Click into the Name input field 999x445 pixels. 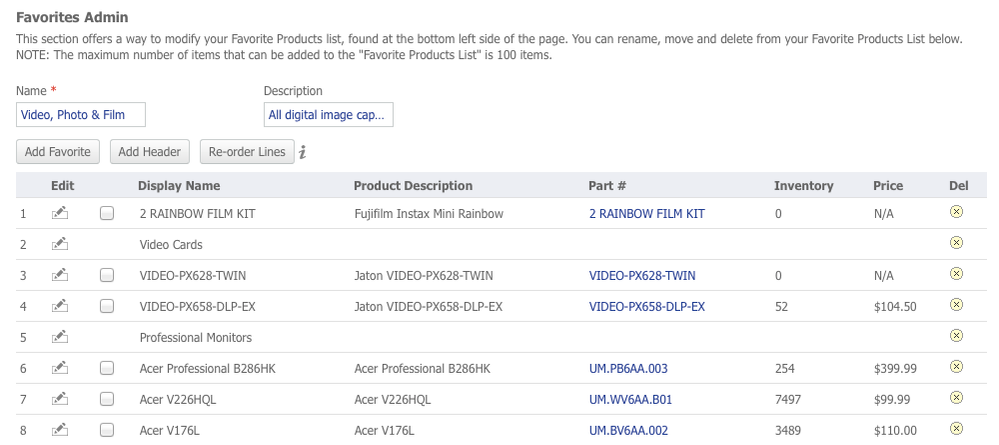pyautogui.click(x=81, y=115)
